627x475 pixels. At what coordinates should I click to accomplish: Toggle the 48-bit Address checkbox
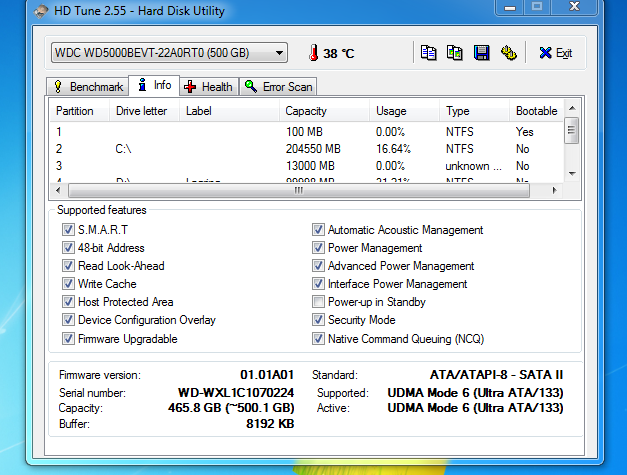coord(68,247)
